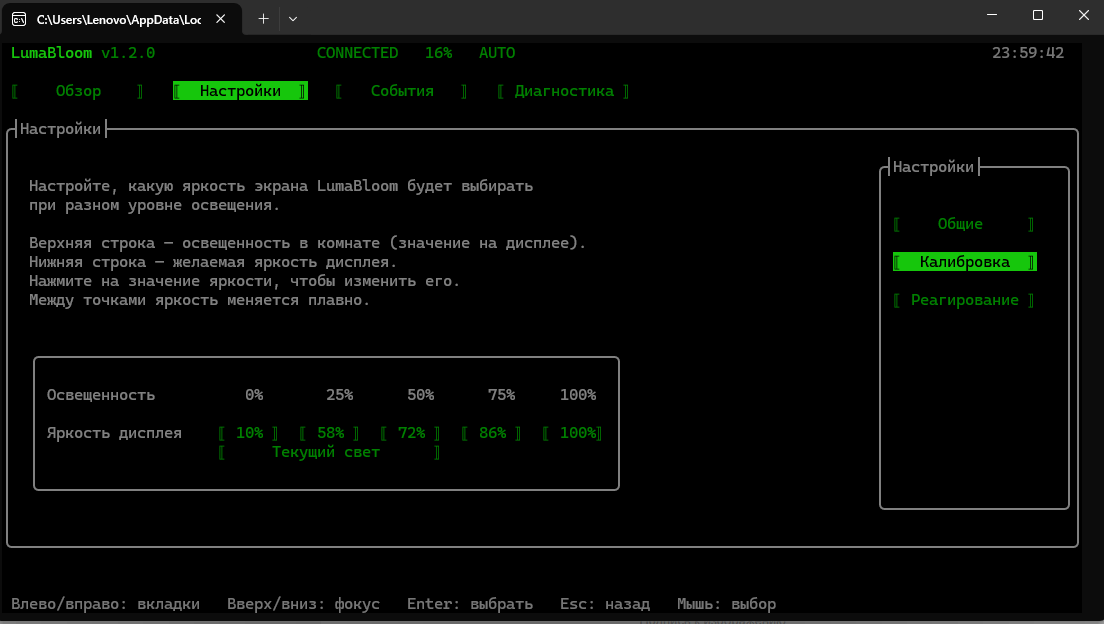
Task: Click the Текущий свет button
Action: coord(330,452)
